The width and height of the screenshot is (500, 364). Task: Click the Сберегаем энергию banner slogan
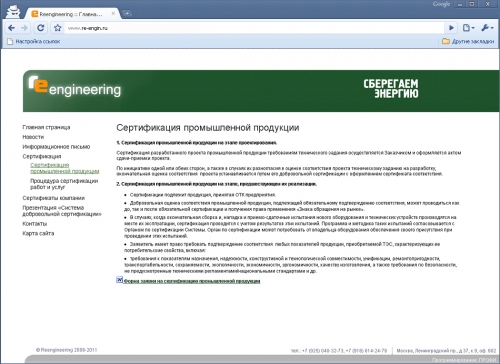[x=391, y=89]
